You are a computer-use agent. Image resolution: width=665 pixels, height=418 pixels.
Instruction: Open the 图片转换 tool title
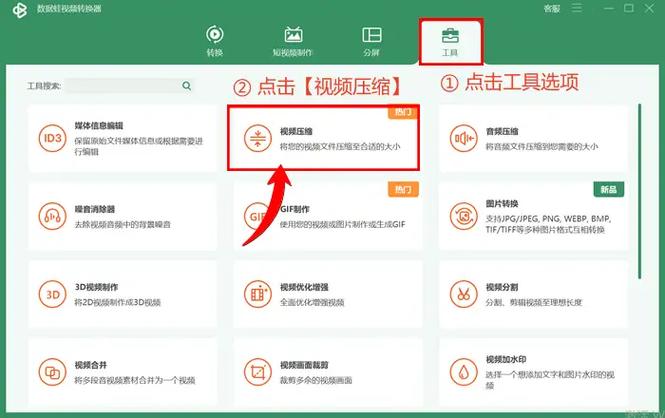(x=502, y=203)
